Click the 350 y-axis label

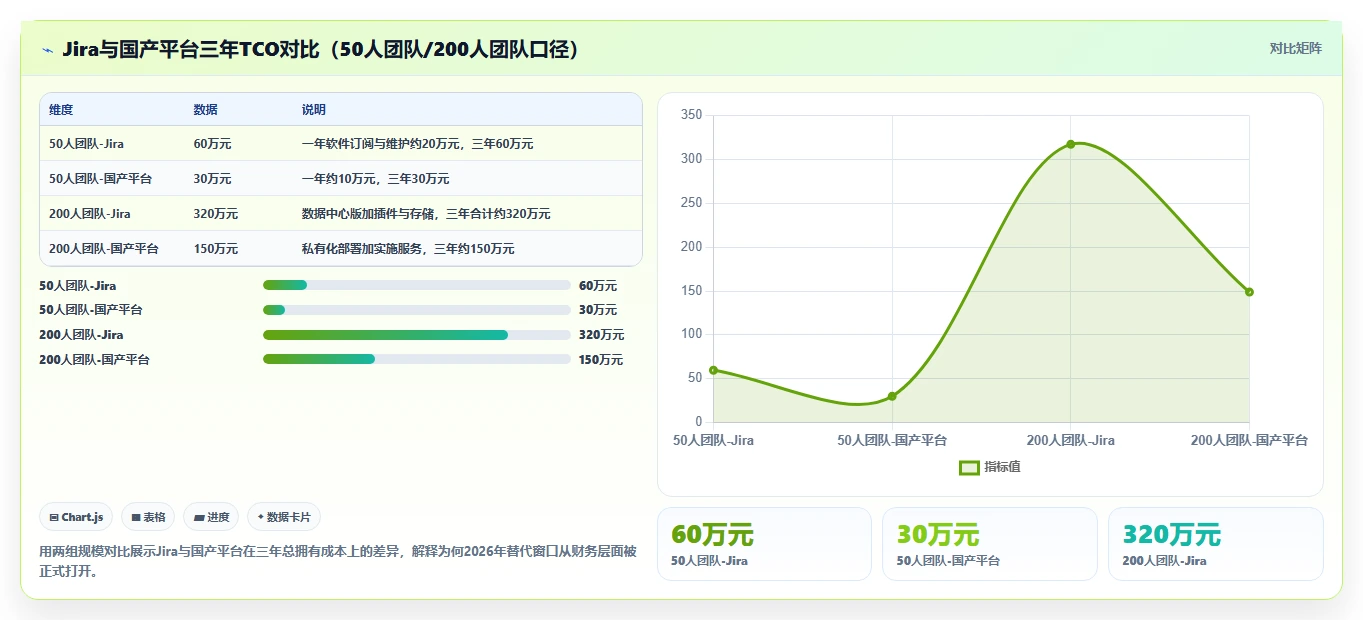click(691, 115)
